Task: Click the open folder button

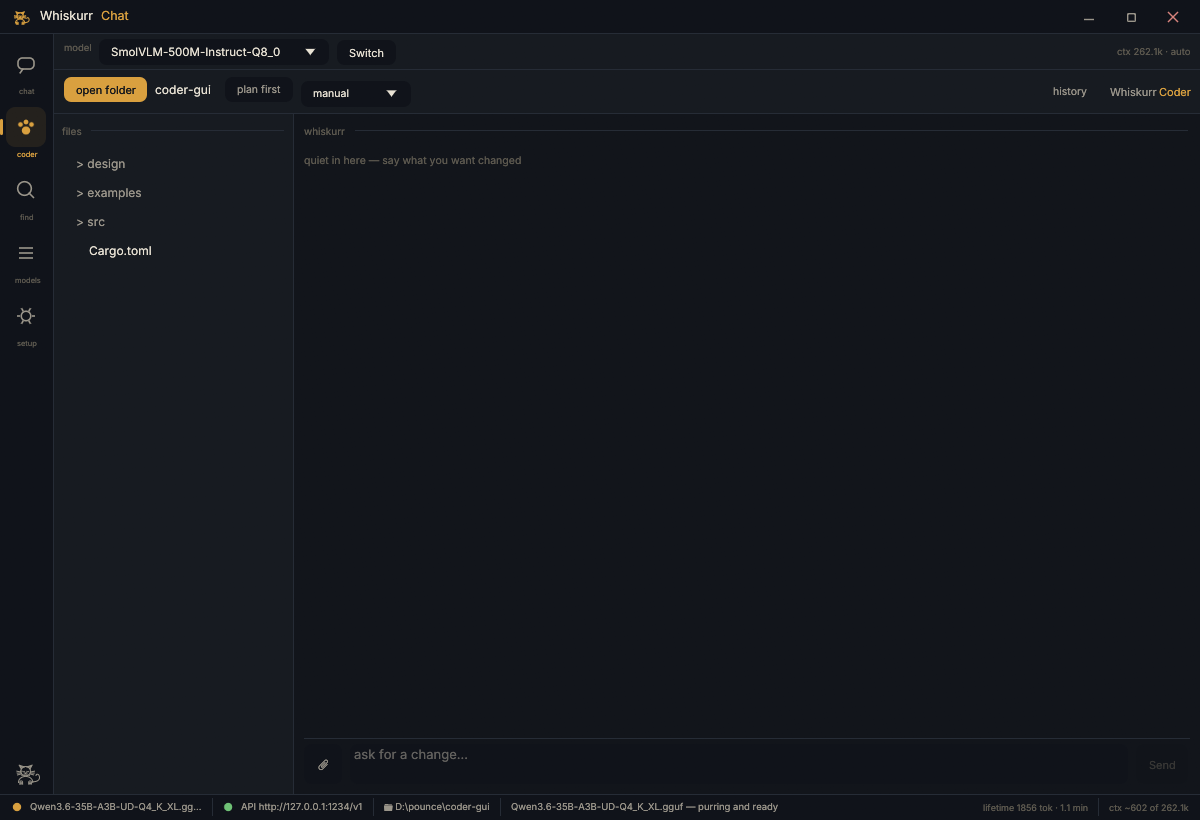Action: pyautogui.click(x=105, y=90)
